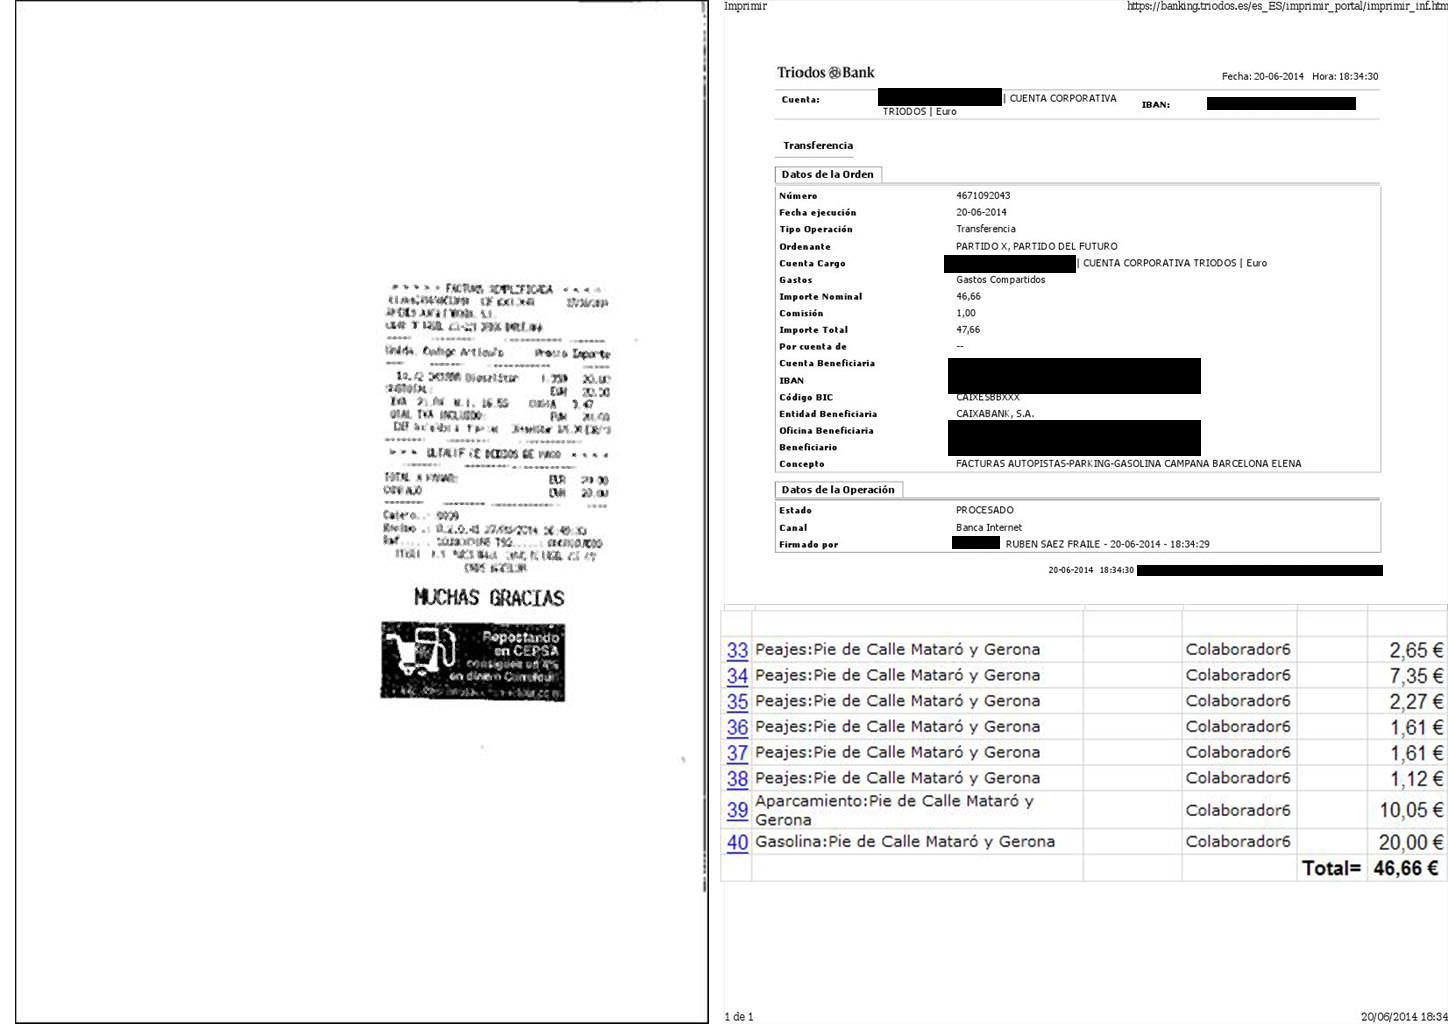Click the IBAN label in the account header
This screenshot has height=1024, width=1448.
(1156, 104)
